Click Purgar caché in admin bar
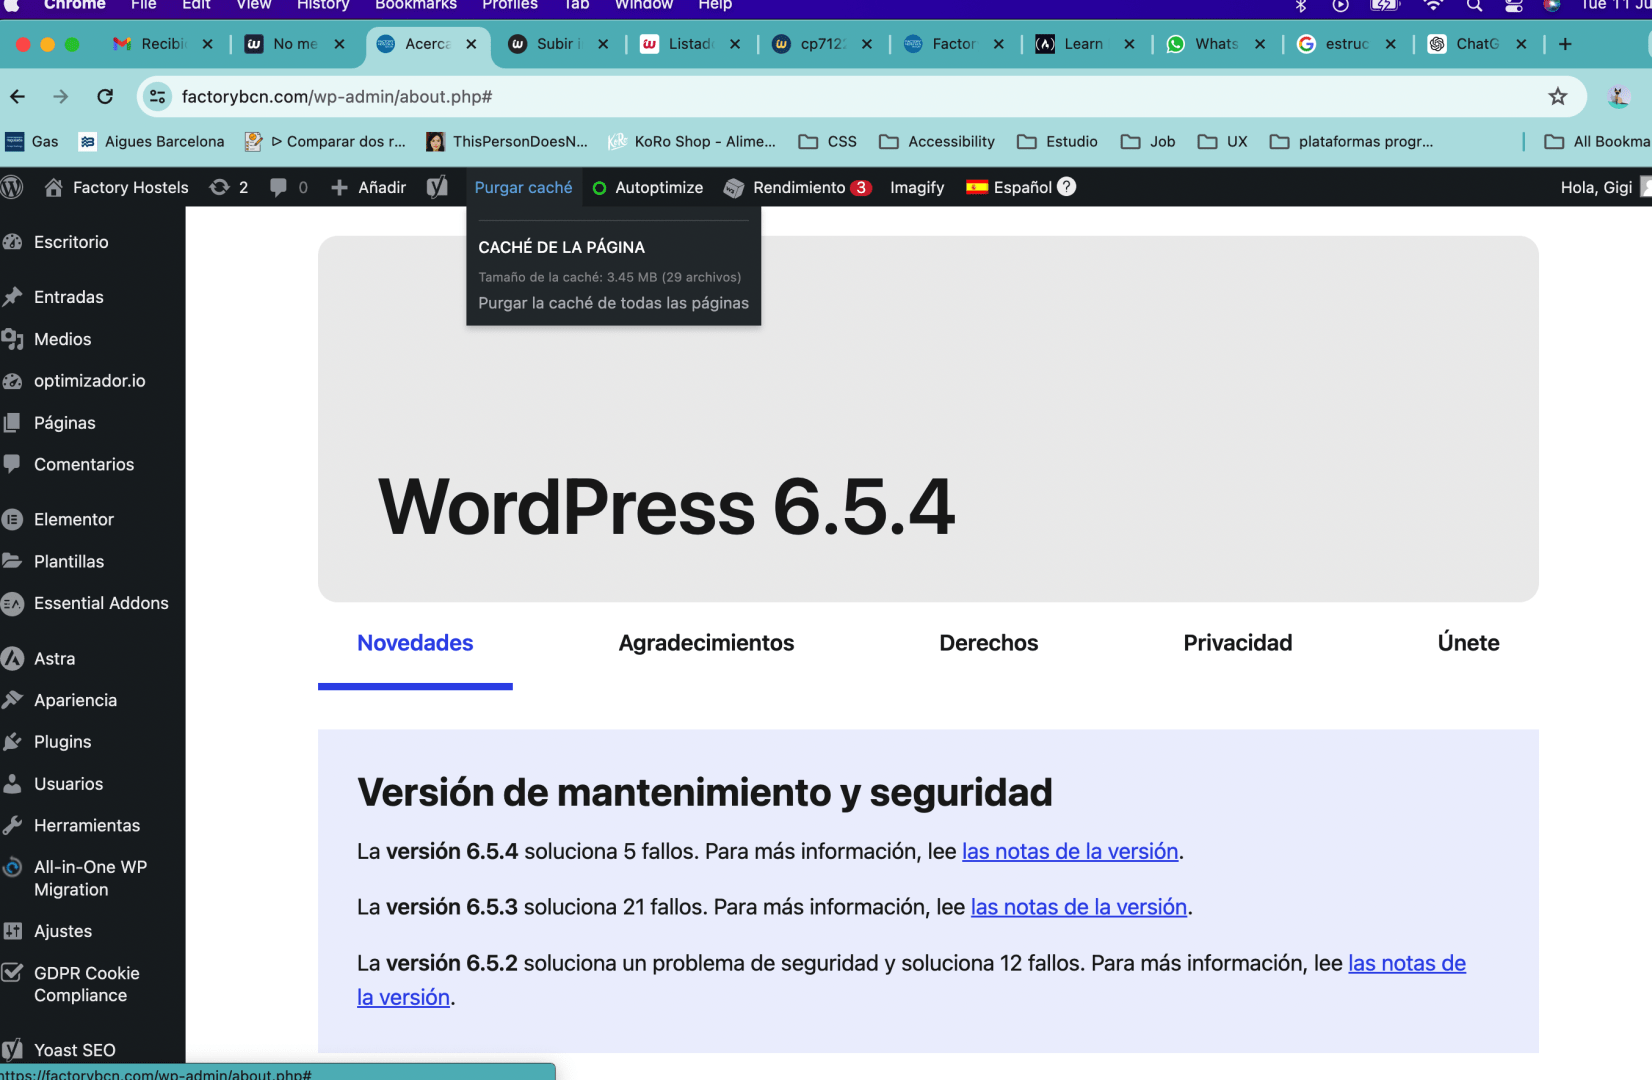The image size is (1652, 1080). pyautogui.click(x=523, y=187)
